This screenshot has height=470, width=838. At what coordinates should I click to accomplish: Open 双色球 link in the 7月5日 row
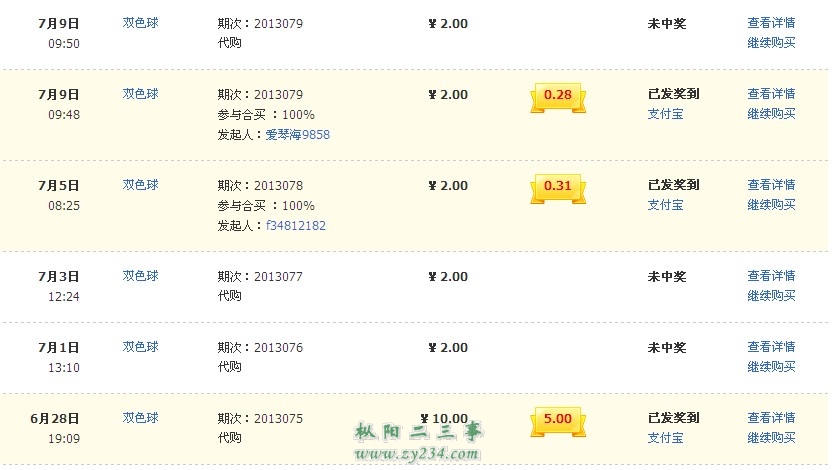141,185
